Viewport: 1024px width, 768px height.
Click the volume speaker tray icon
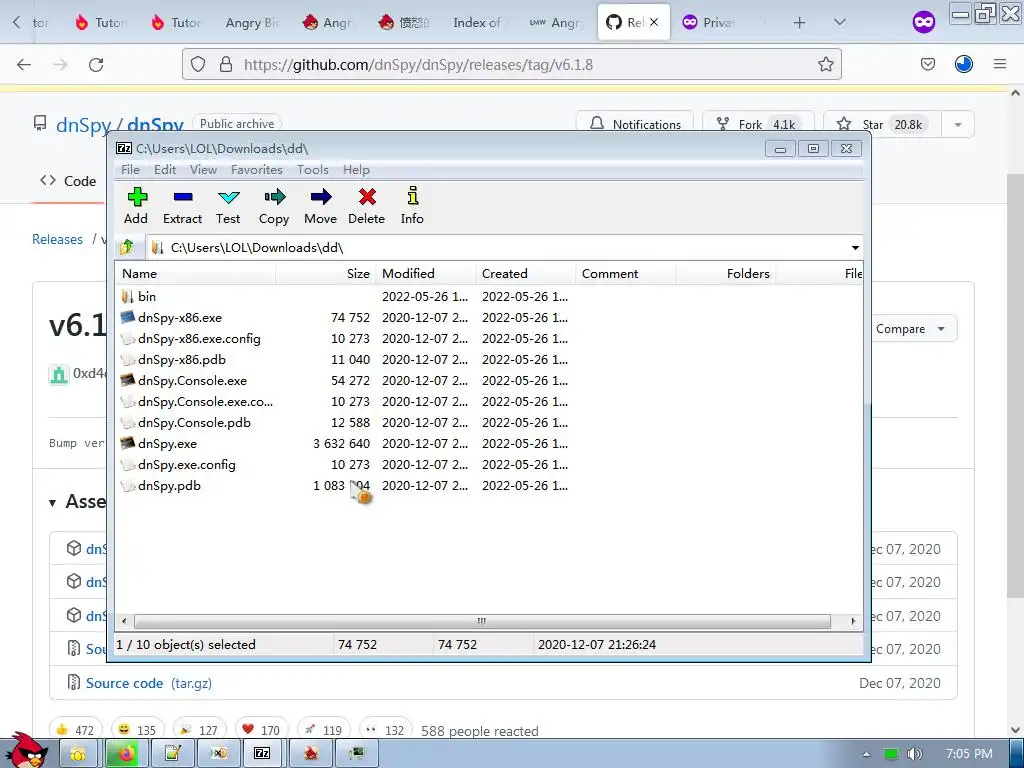click(914, 754)
